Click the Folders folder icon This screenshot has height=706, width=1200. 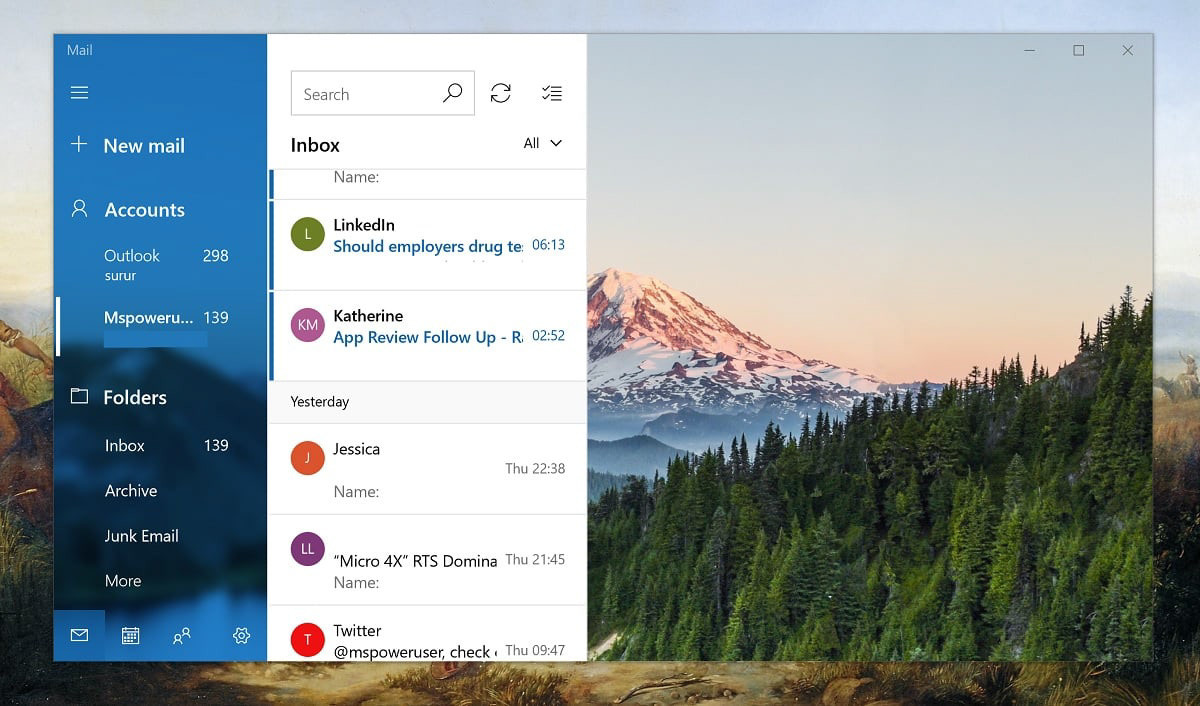79,396
